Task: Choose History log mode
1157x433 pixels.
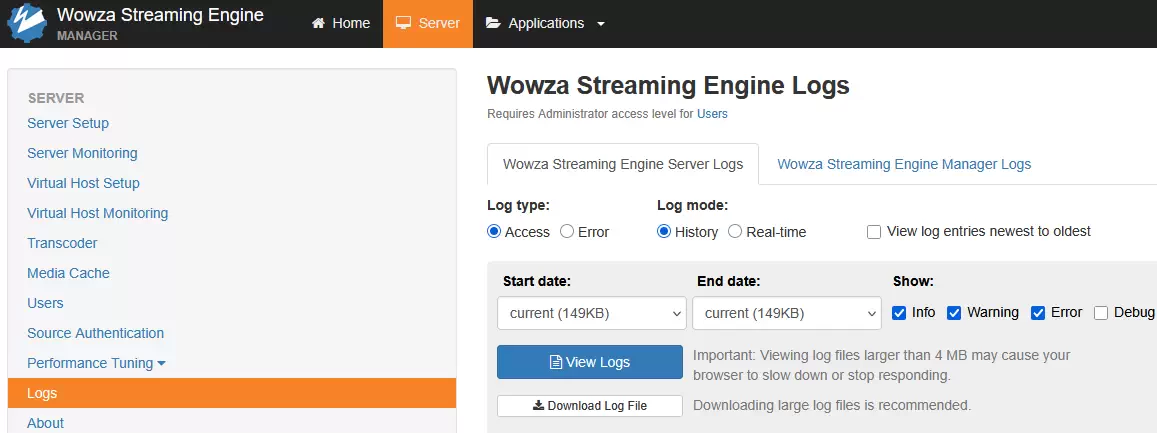Action: (x=664, y=232)
